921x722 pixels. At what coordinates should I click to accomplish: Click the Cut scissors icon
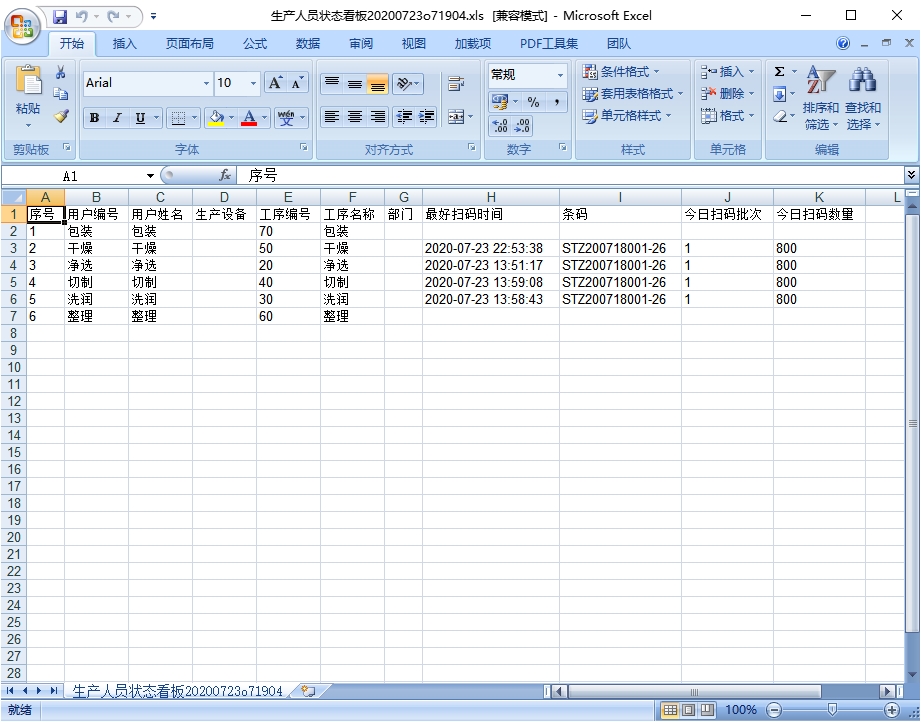point(61,73)
